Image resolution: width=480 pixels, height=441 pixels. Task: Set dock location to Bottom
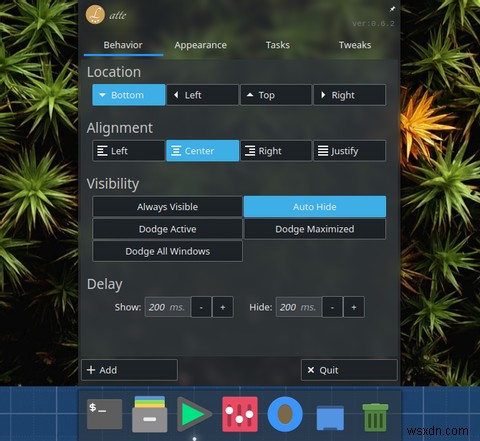[x=129, y=95]
